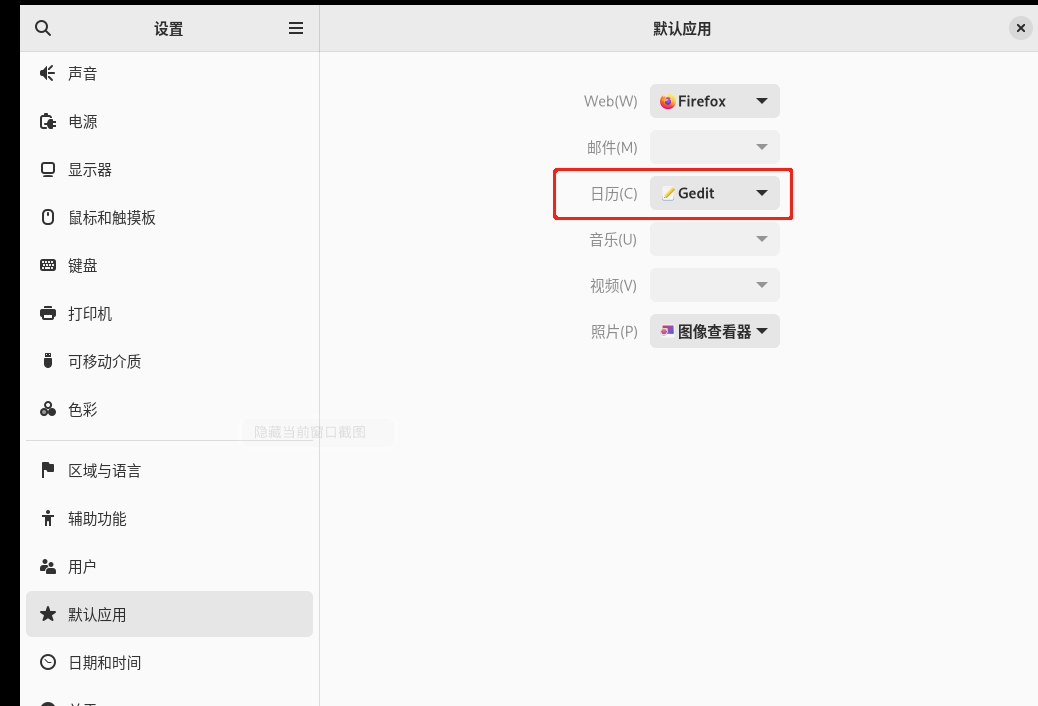Click the mouse icon for 鼠标和触摸板
Viewport: 1038px width, 706px height.
click(x=48, y=217)
